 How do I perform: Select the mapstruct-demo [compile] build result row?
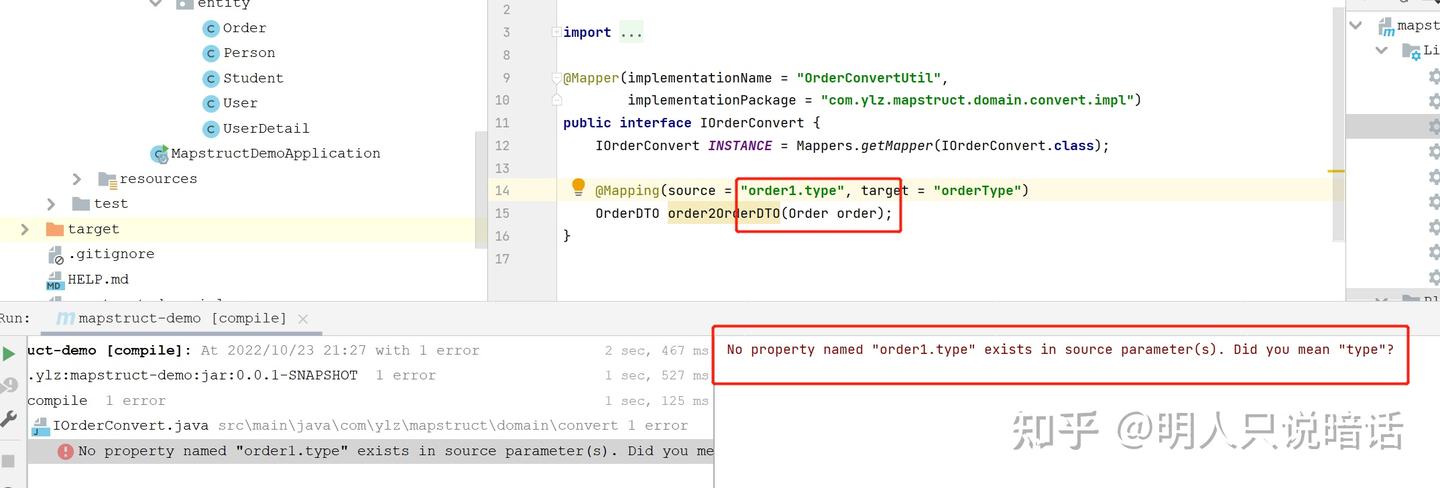370,350
